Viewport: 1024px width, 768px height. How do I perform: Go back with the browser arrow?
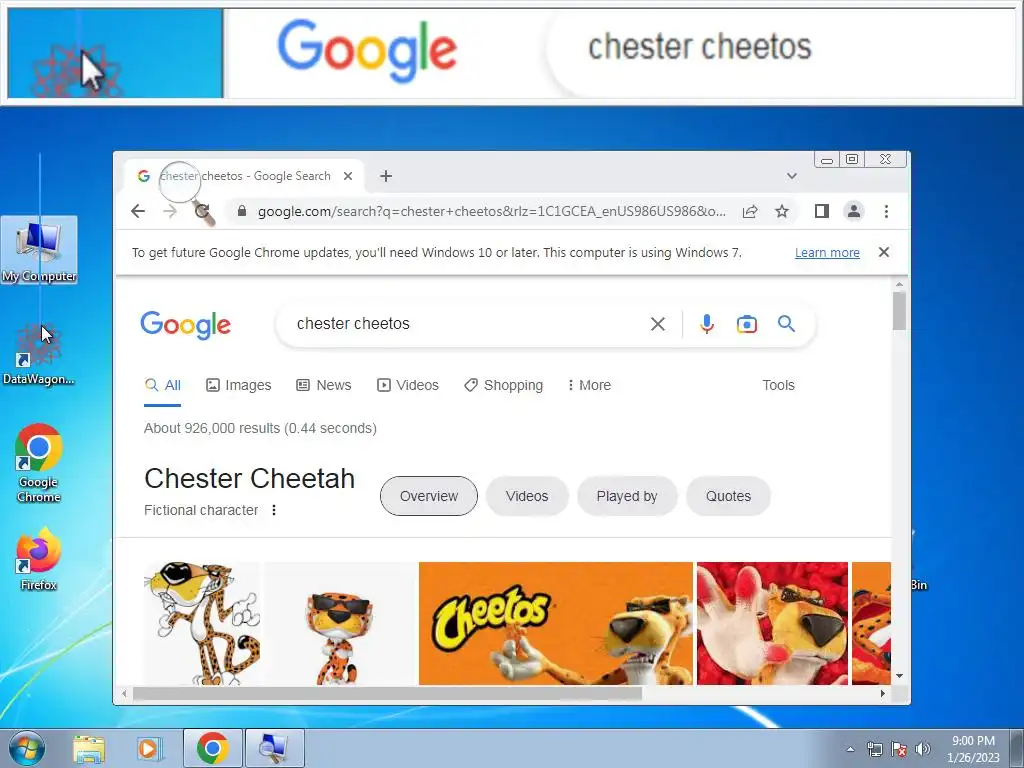coord(138,211)
